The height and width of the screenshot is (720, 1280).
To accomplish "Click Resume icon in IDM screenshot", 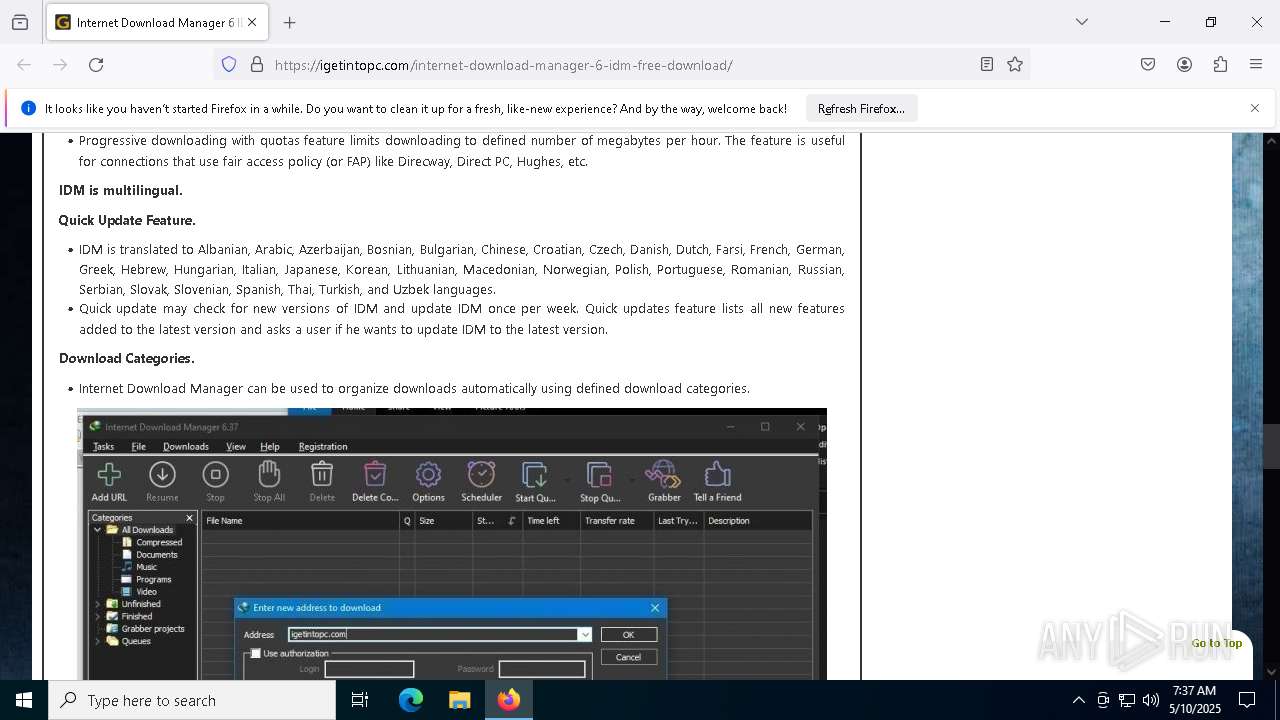I will [162, 481].
